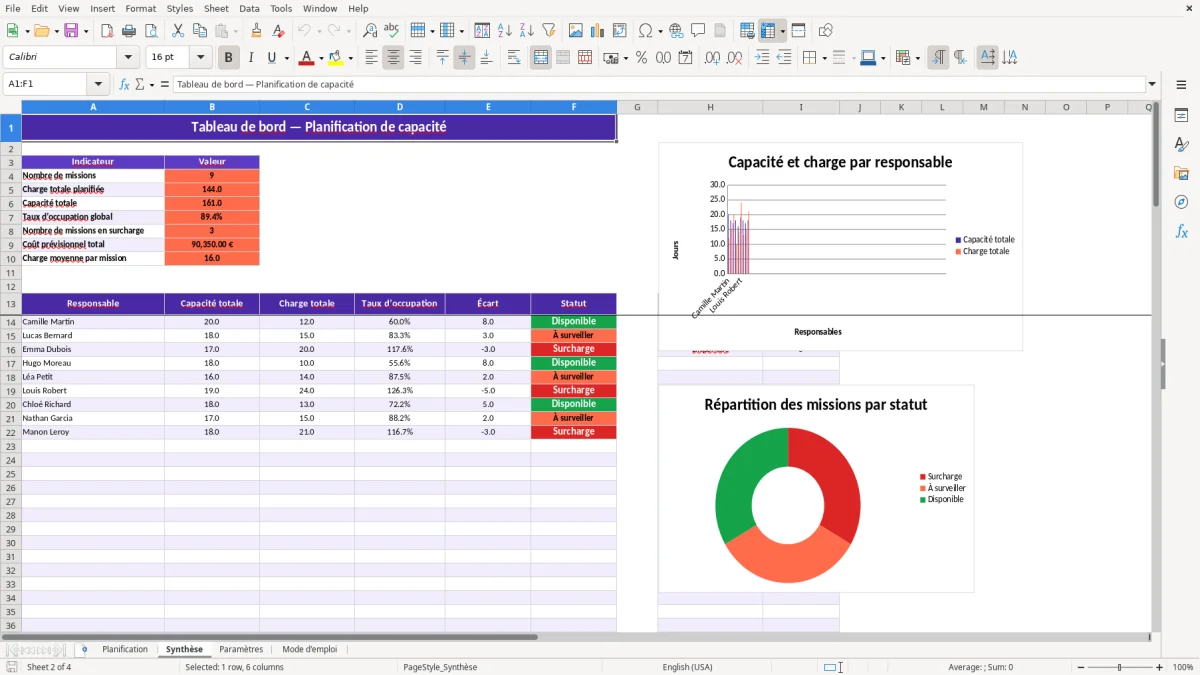Select column header D
Viewport: 1200px width, 675px height.
(x=400, y=107)
